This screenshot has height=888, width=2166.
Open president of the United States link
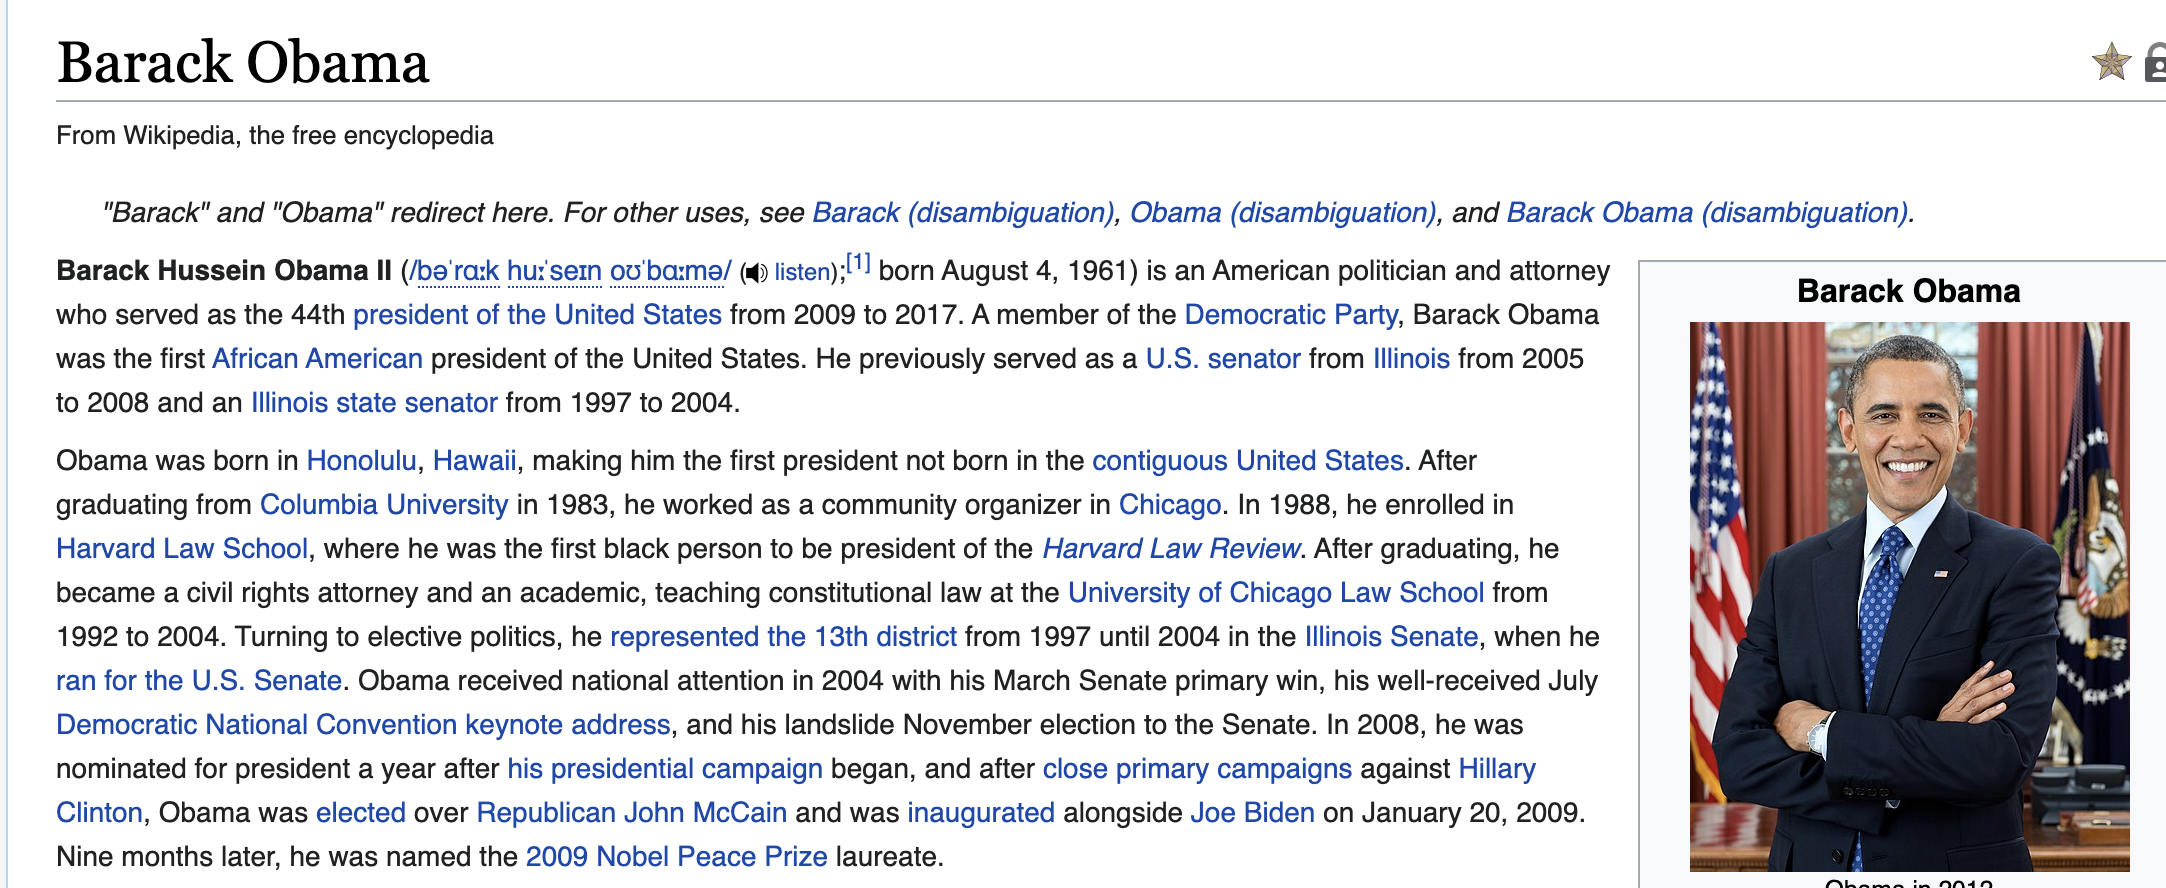click(537, 315)
